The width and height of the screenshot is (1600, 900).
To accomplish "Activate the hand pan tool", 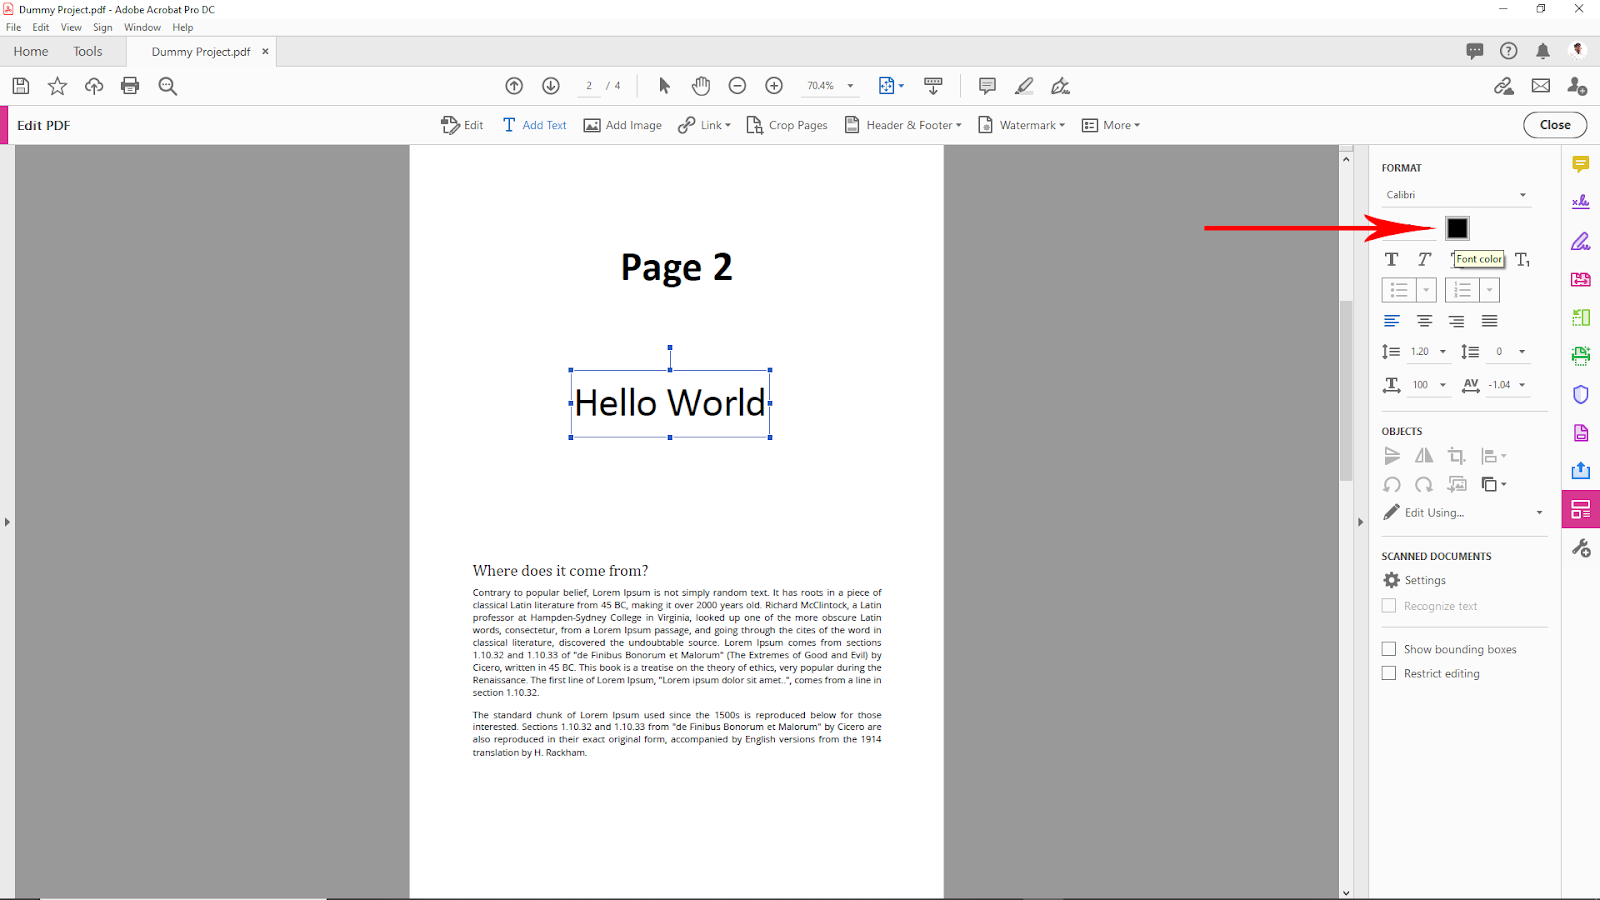I will pos(701,86).
